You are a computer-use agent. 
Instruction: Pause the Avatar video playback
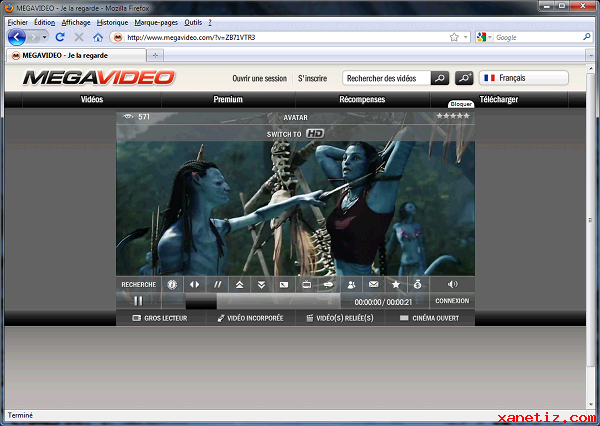tap(138, 301)
